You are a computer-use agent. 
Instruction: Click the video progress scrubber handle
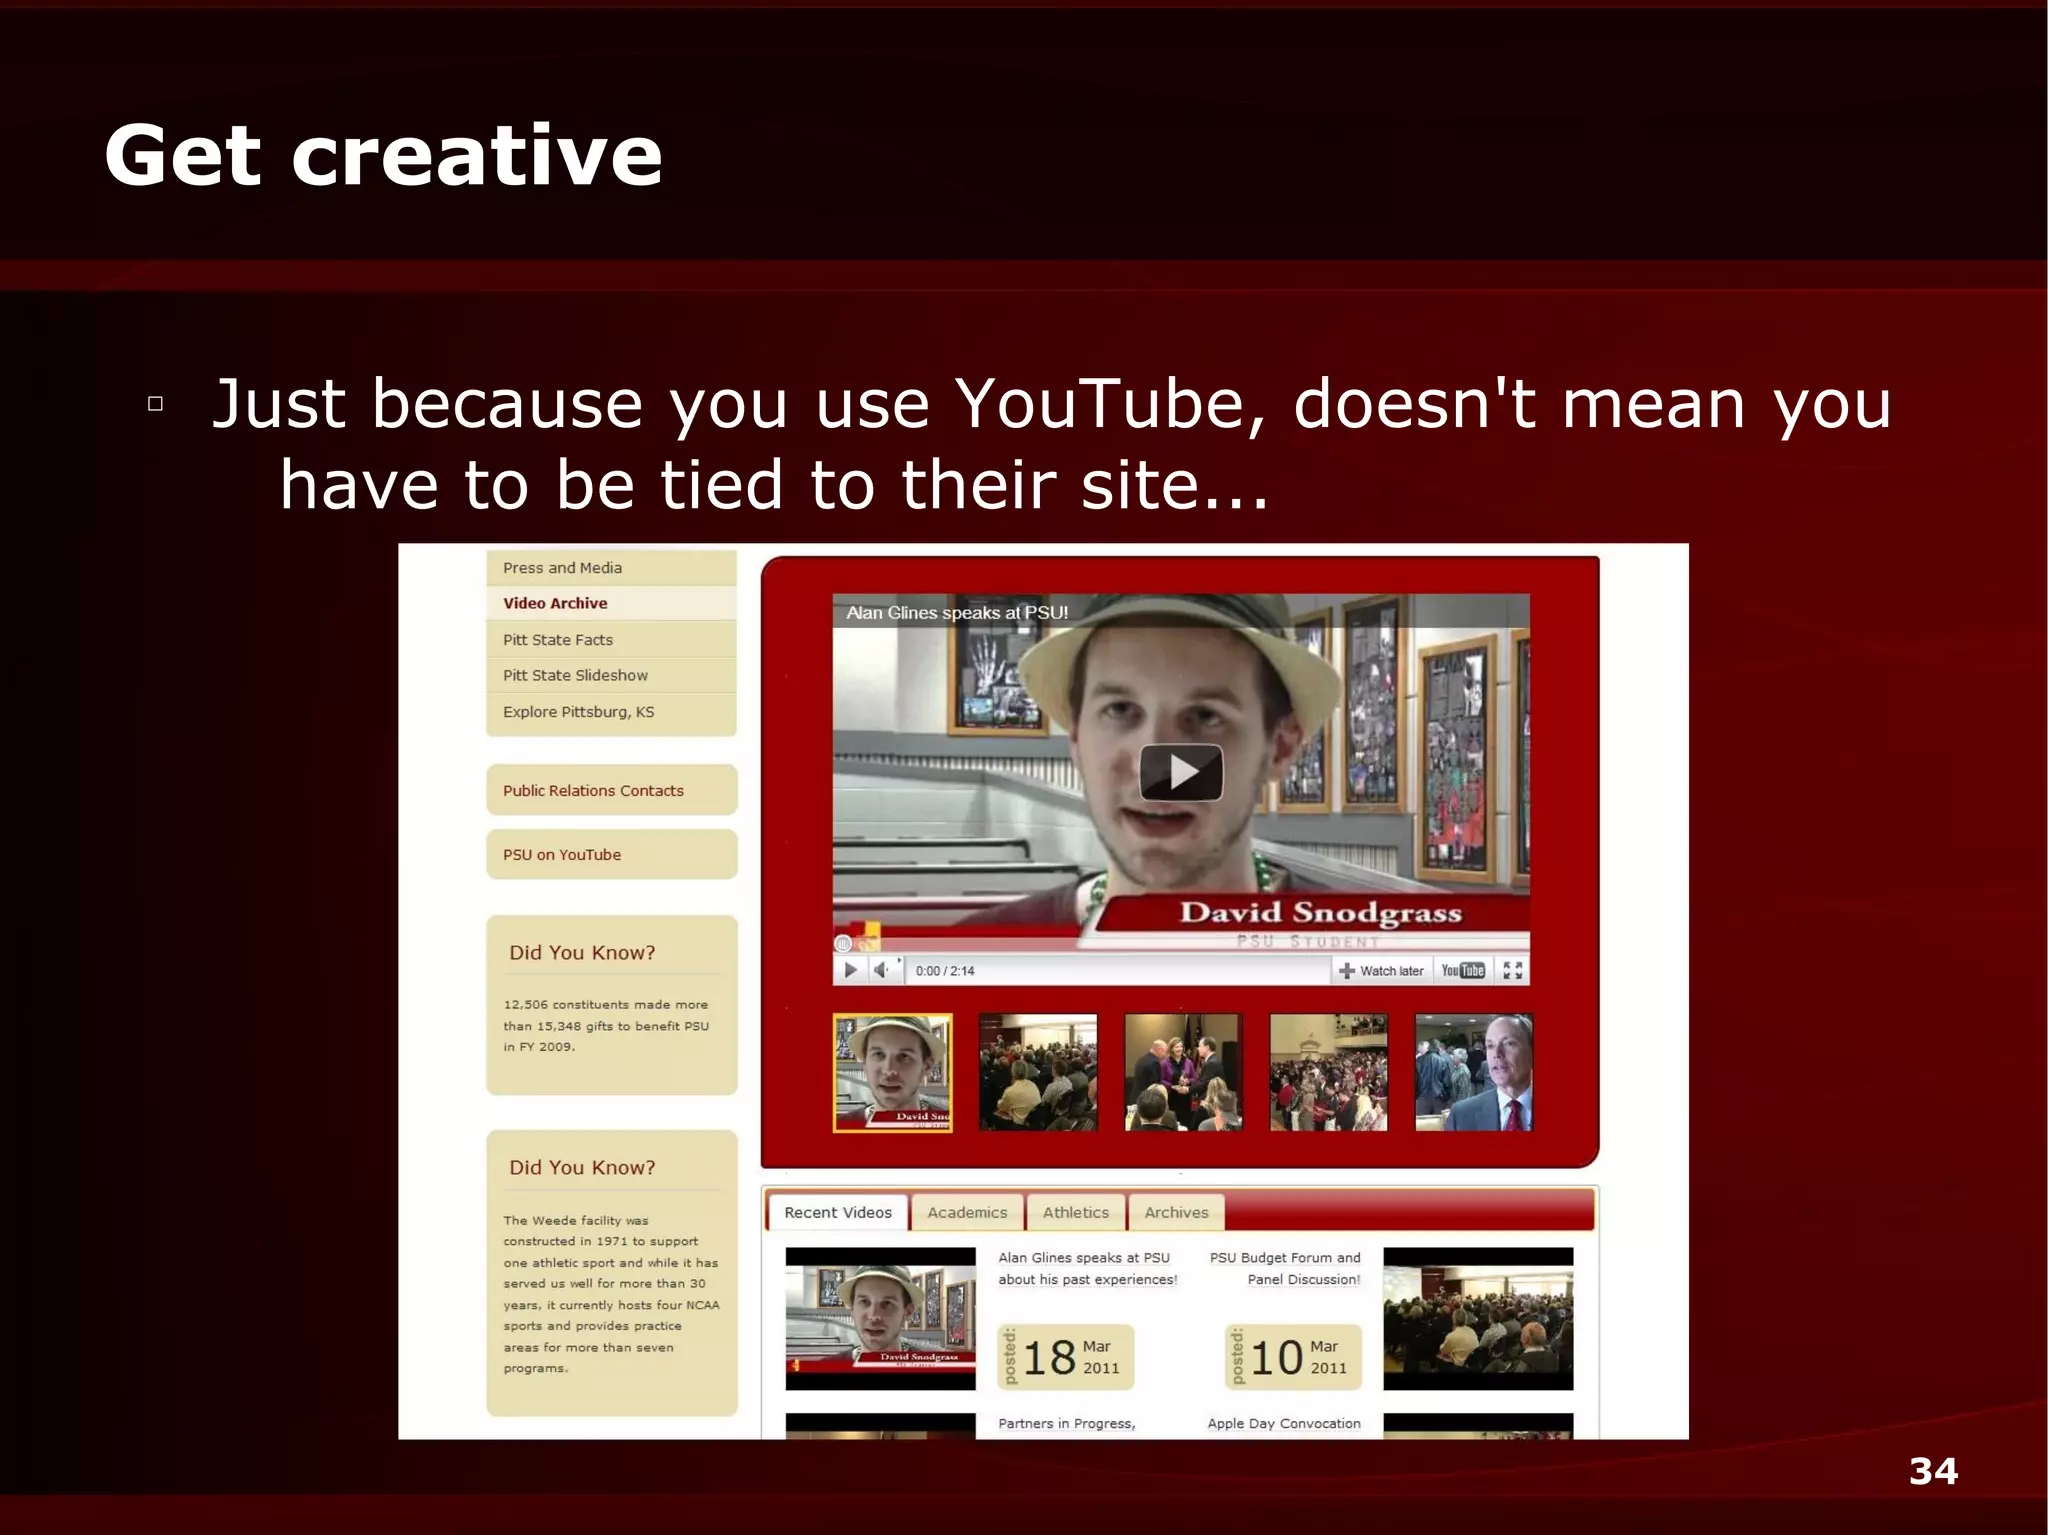tap(843, 943)
